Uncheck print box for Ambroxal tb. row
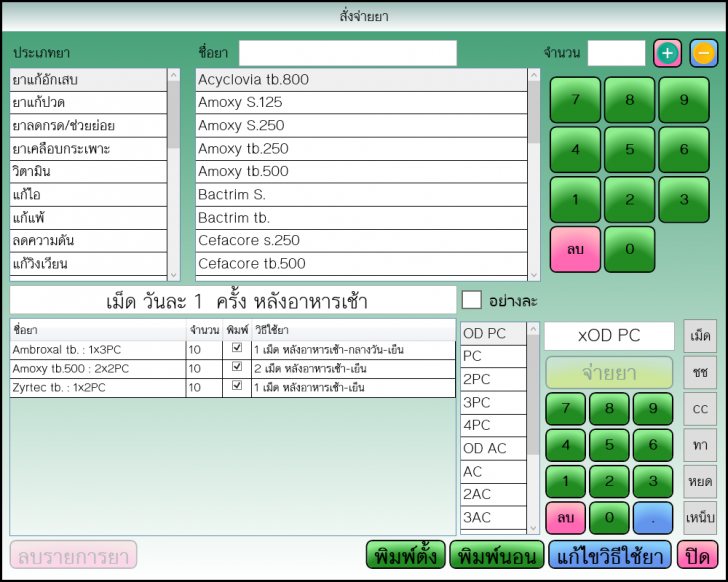728x582 pixels. pyautogui.click(x=237, y=347)
